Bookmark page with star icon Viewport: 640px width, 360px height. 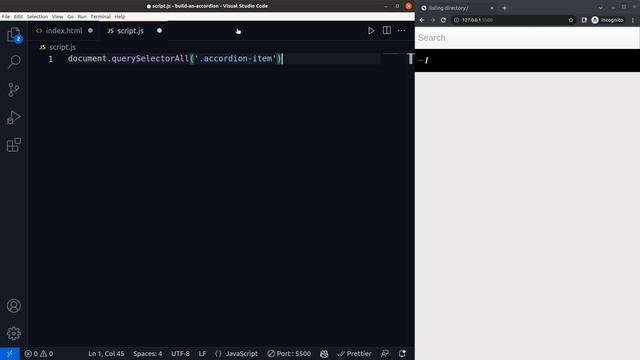tap(571, 20)
